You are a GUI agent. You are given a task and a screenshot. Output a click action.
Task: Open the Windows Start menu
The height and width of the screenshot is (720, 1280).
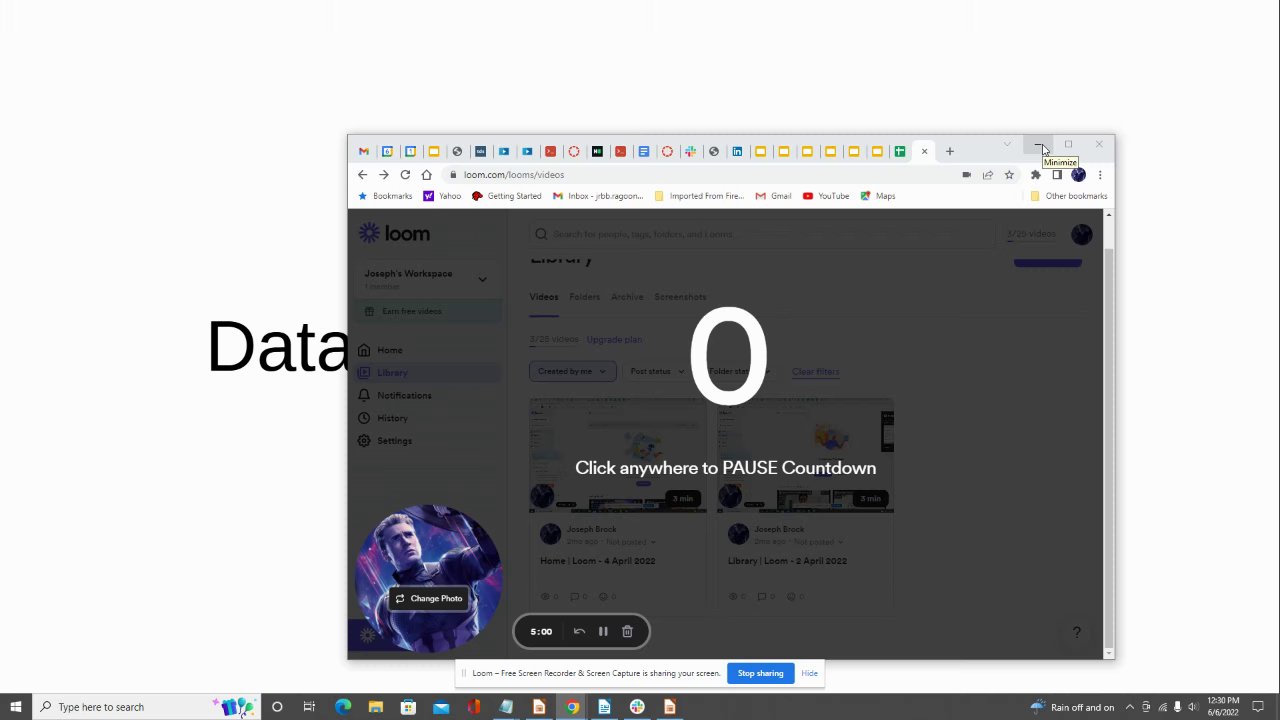(15, 707)
